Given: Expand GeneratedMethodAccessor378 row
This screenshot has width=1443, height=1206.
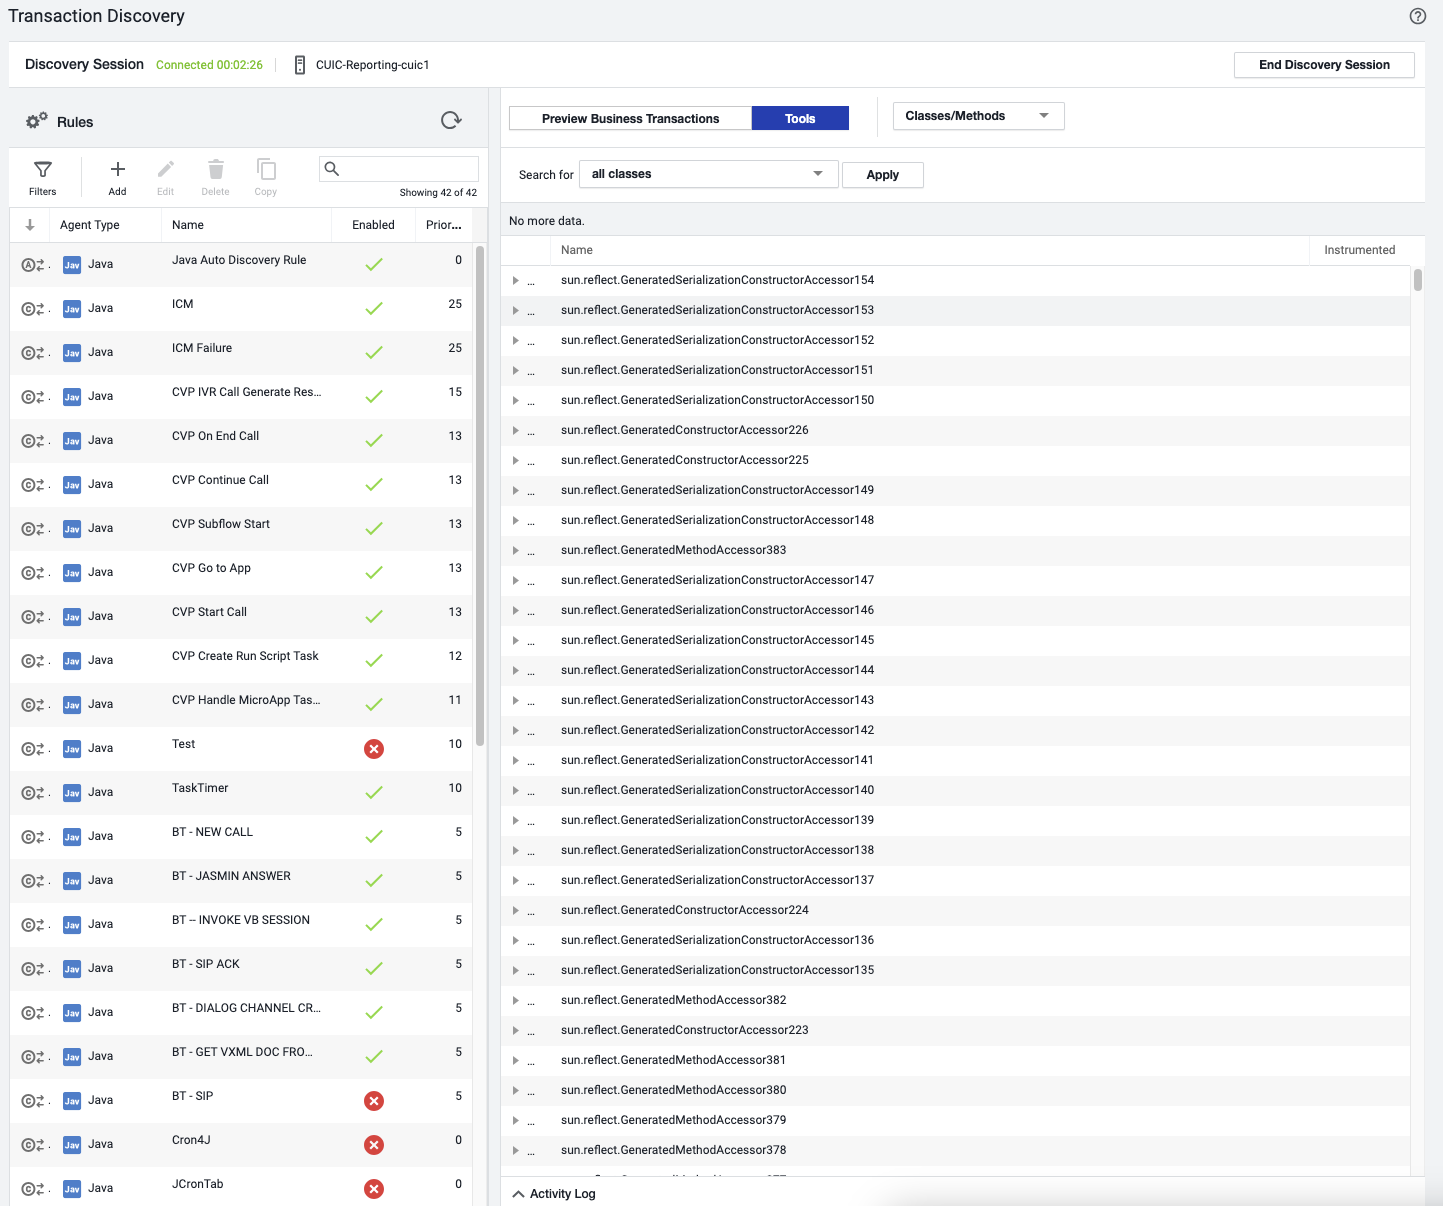Looking at the screenshot, I should click(x=516, y=1151).
